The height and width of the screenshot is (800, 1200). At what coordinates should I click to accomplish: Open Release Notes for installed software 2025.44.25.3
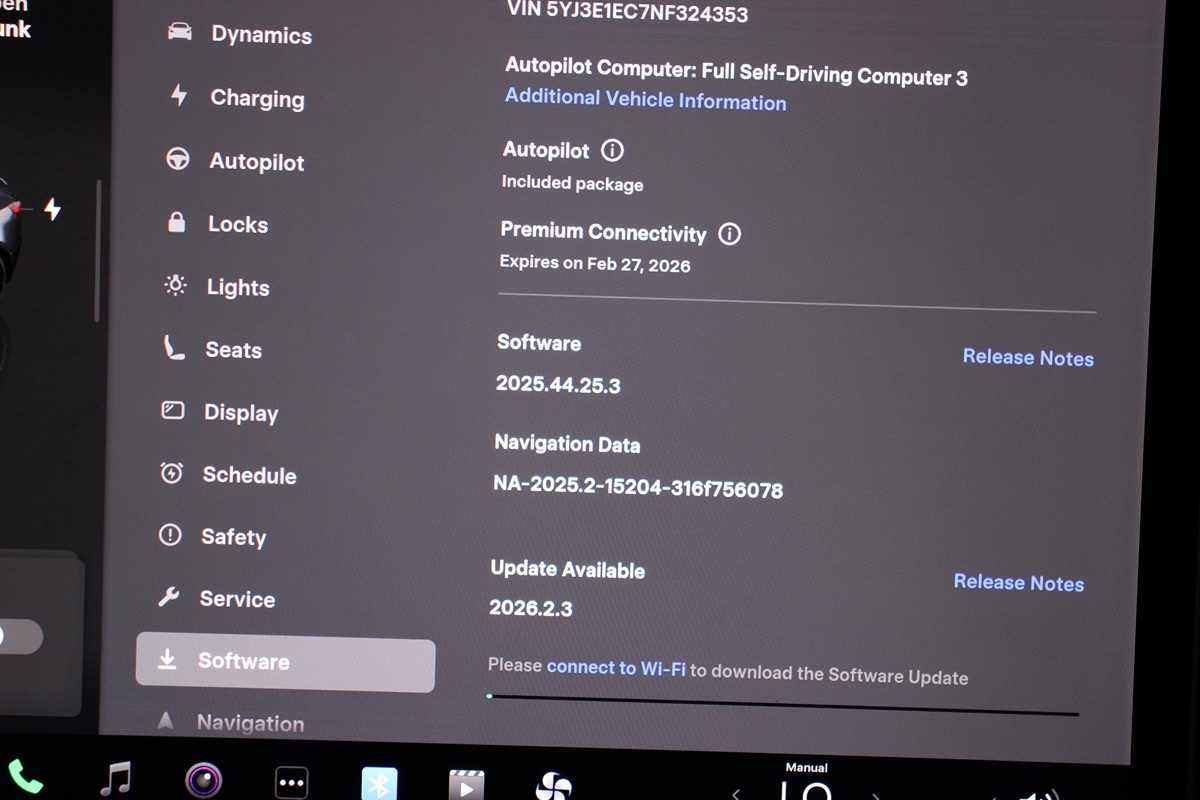[x=1027, y=358]
